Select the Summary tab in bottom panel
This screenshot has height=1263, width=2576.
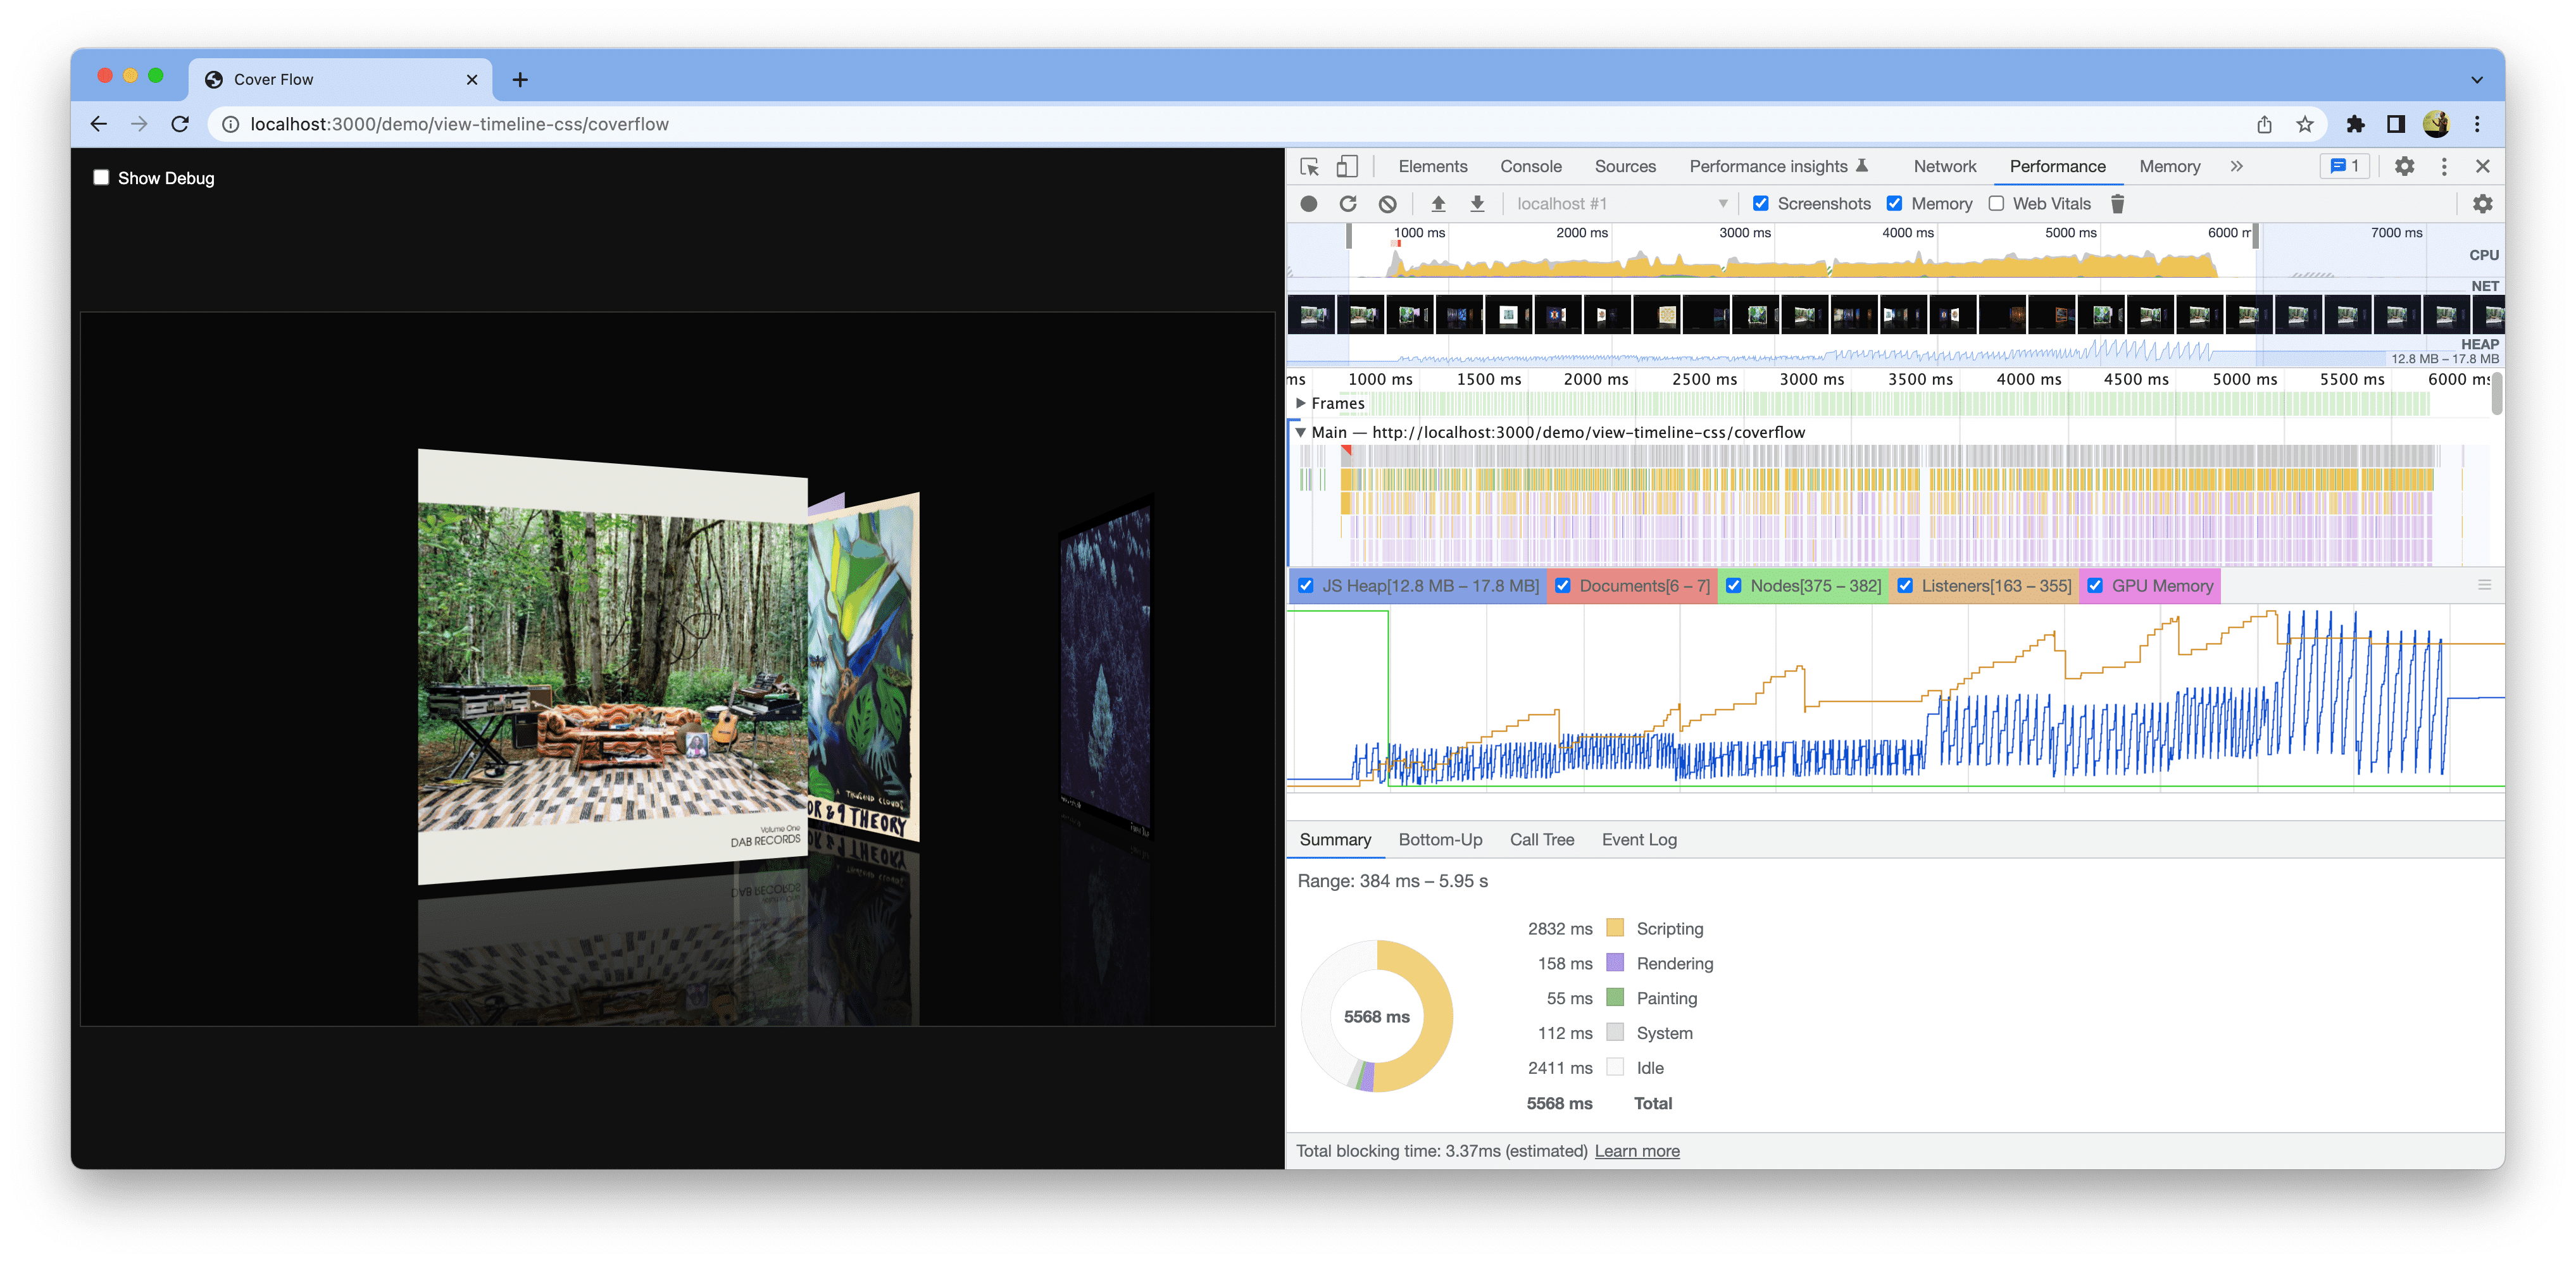tap(1334, 839)
